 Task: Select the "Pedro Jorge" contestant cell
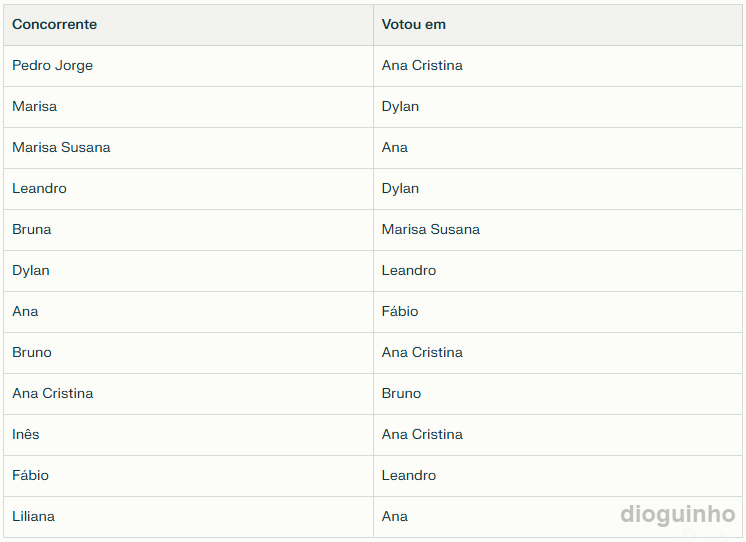click(53, 65)
